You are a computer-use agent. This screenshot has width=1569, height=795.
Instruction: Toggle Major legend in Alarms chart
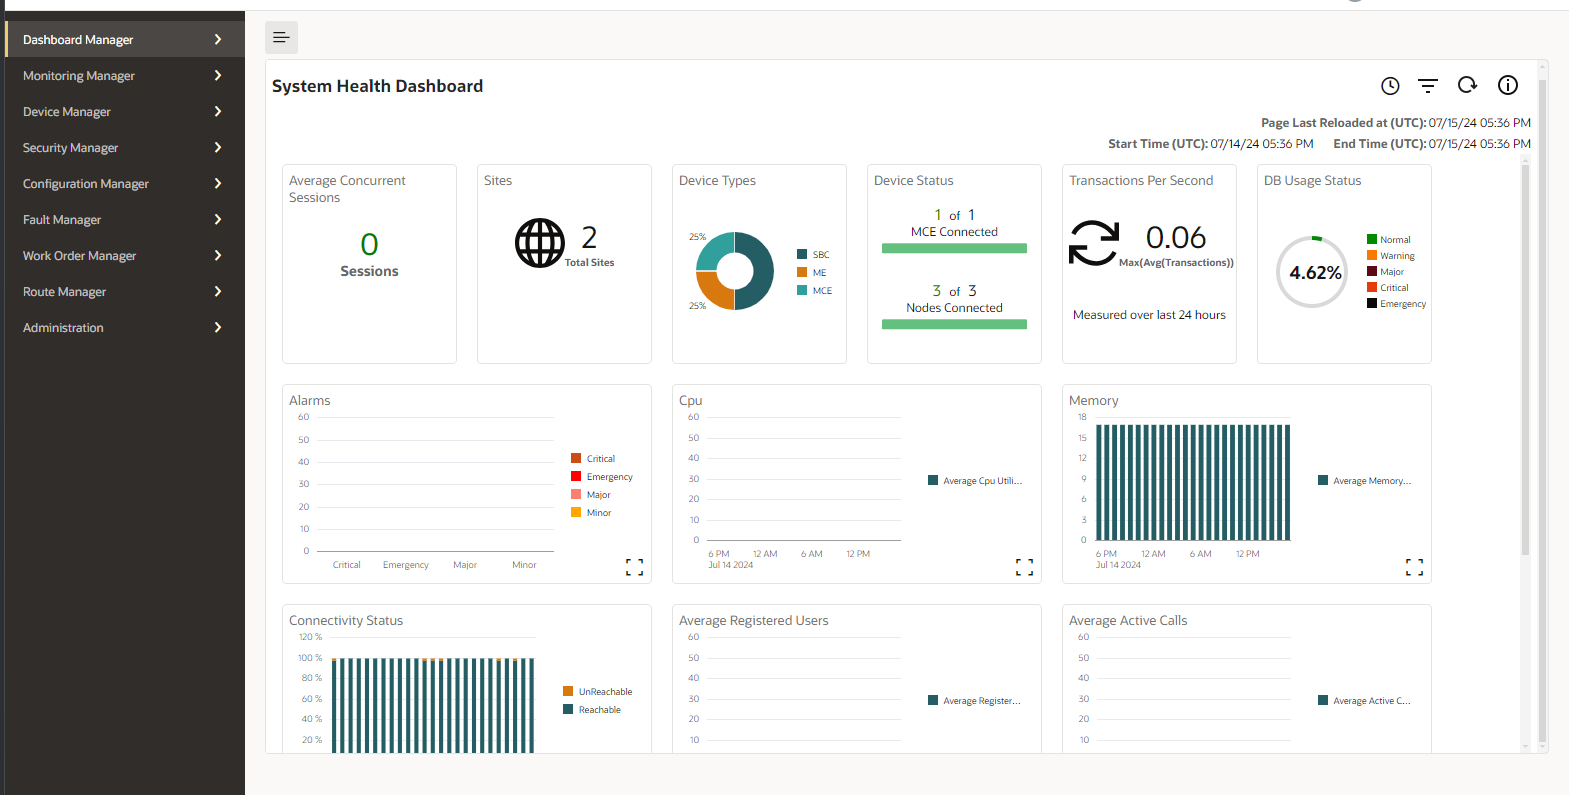point(591,494)
